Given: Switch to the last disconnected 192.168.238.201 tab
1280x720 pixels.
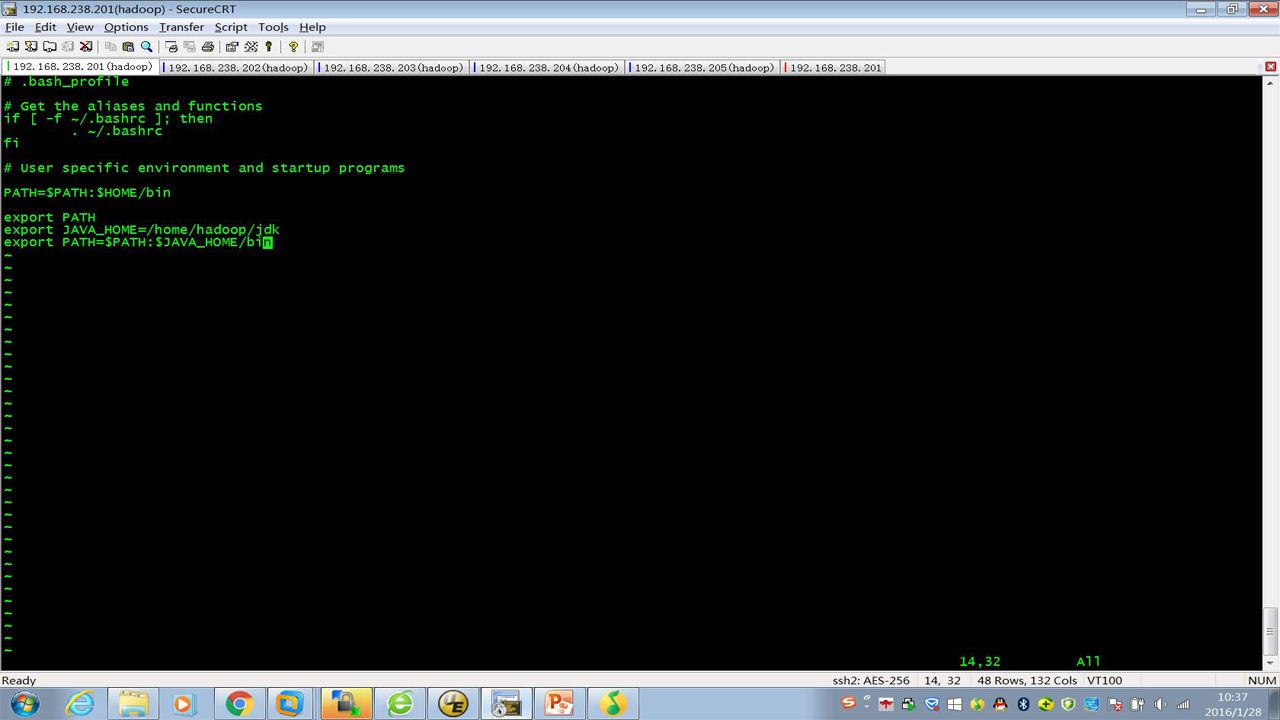Looking at the screenshot, I should click(834, 68).
